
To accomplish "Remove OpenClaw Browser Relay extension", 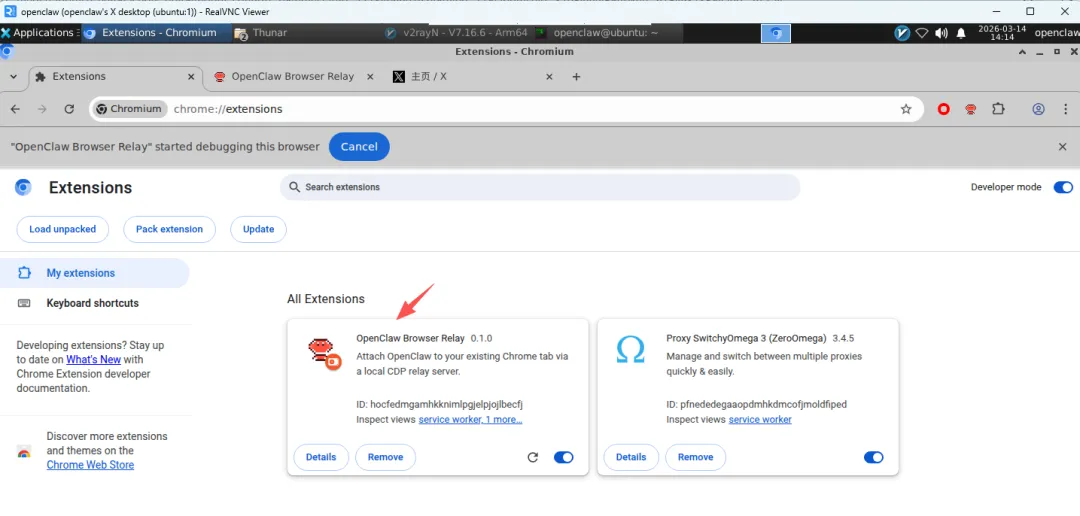I will [385, 457].
